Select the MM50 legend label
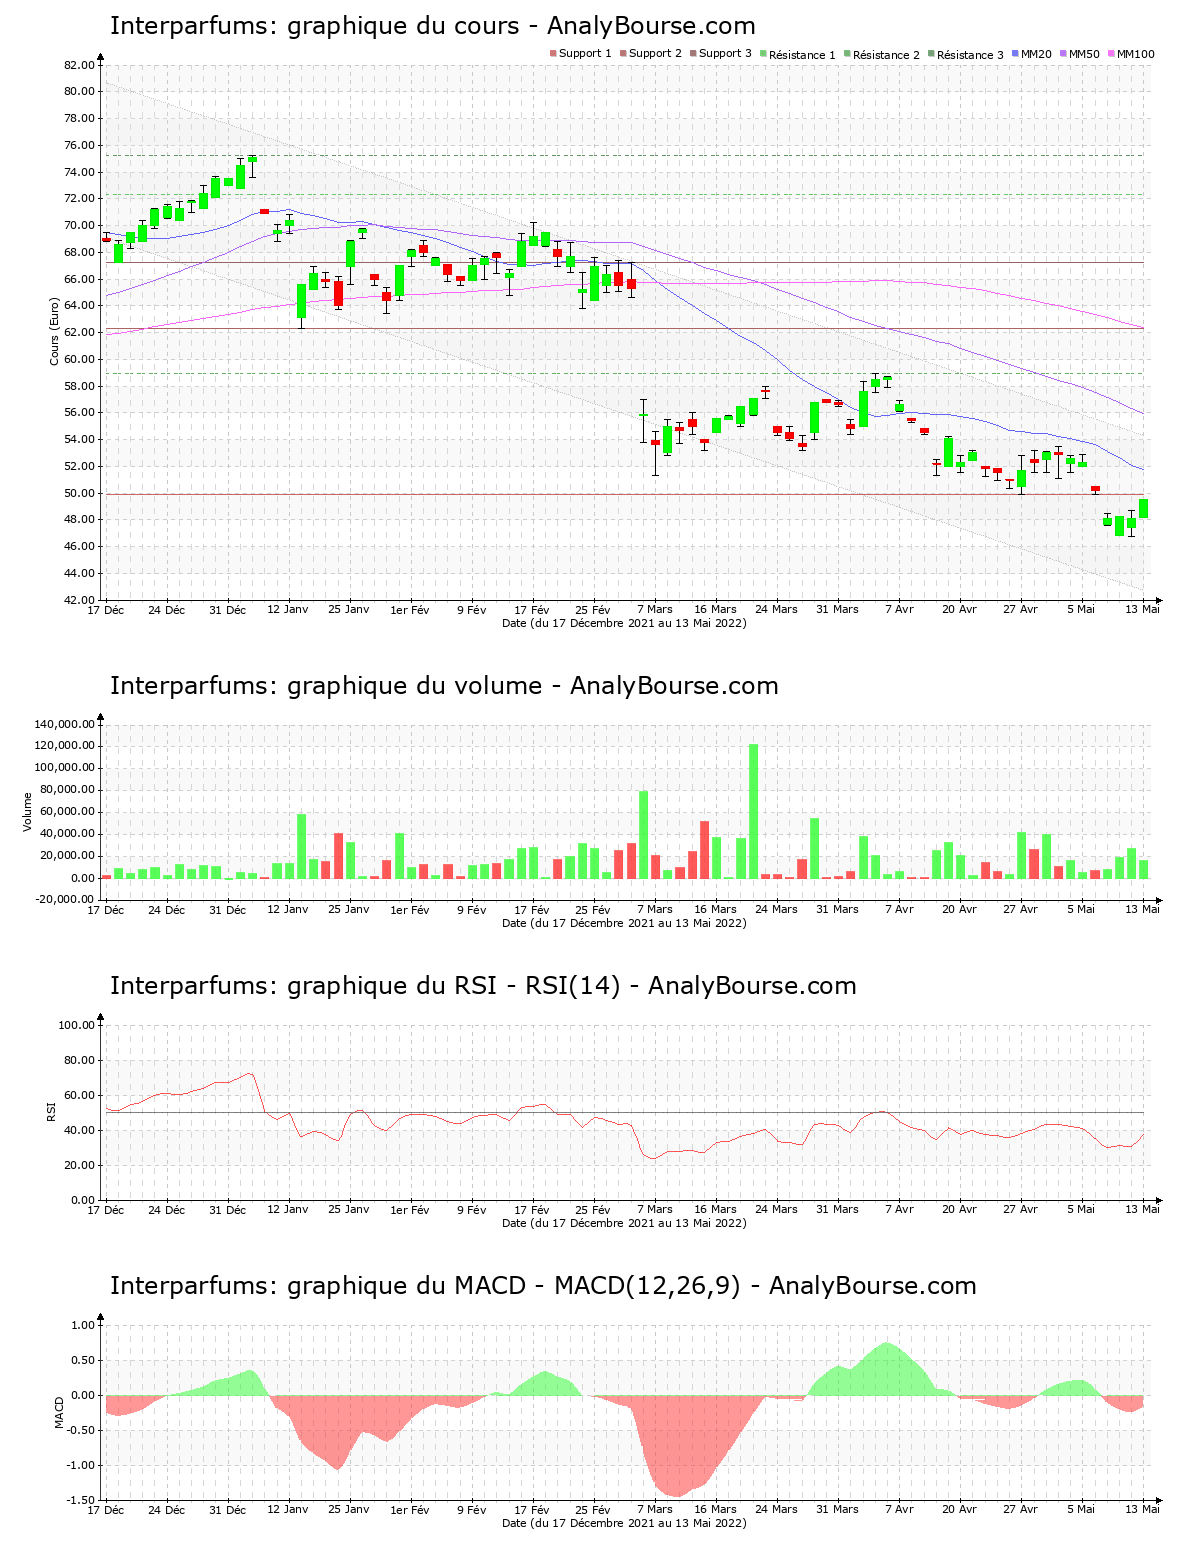1200x1550 pixels. click(1084, 54)
